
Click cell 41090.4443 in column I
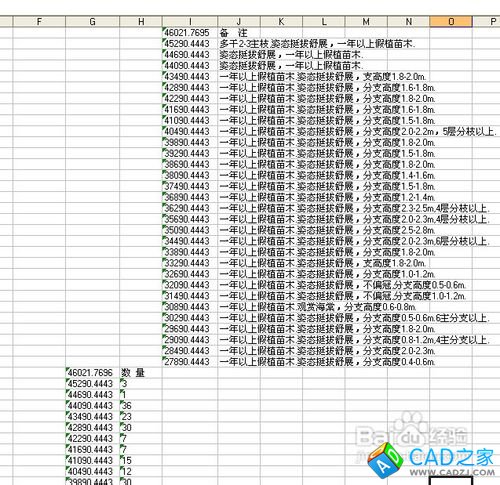[x=190, y=121]
